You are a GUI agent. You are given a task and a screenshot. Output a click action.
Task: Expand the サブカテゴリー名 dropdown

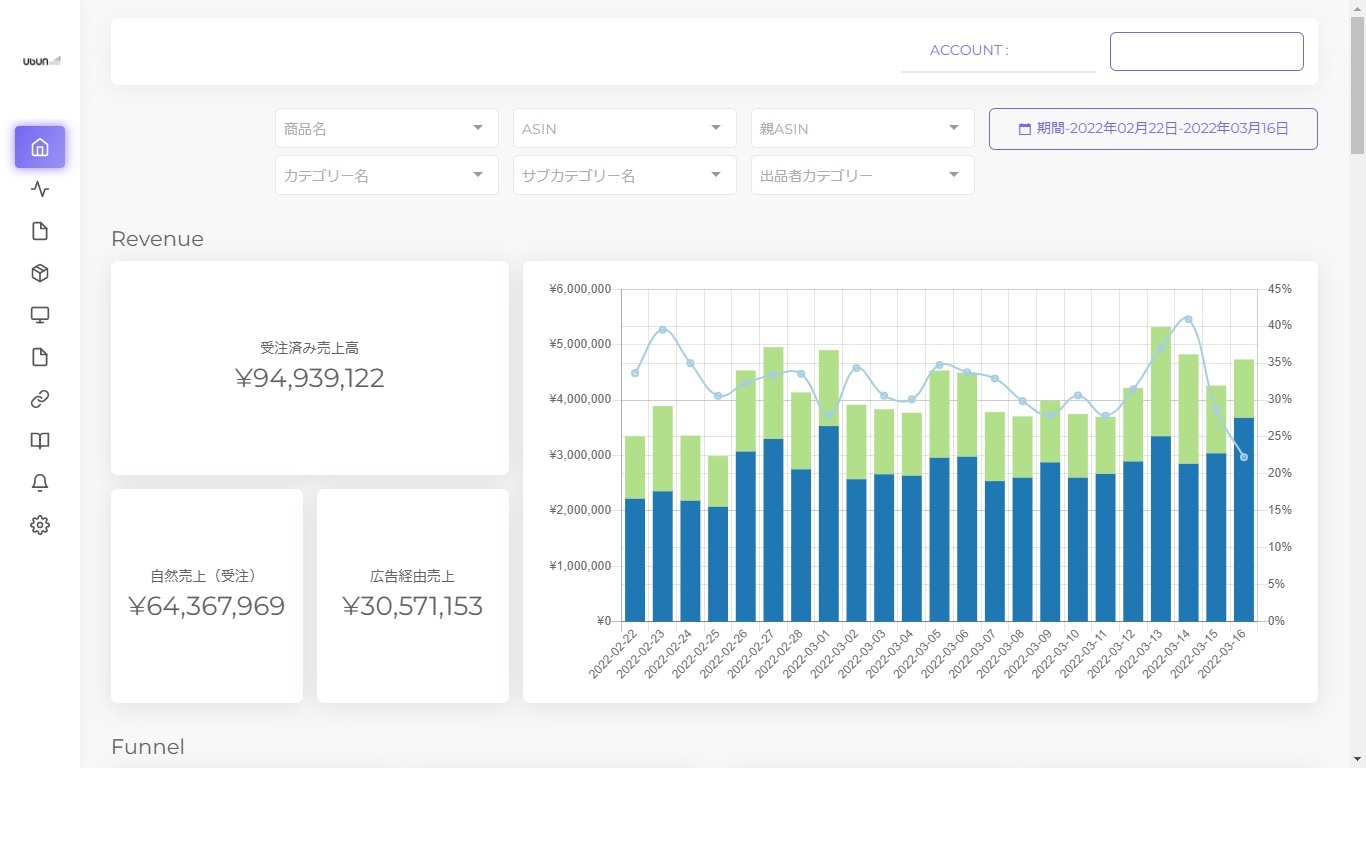pos(625,175)
